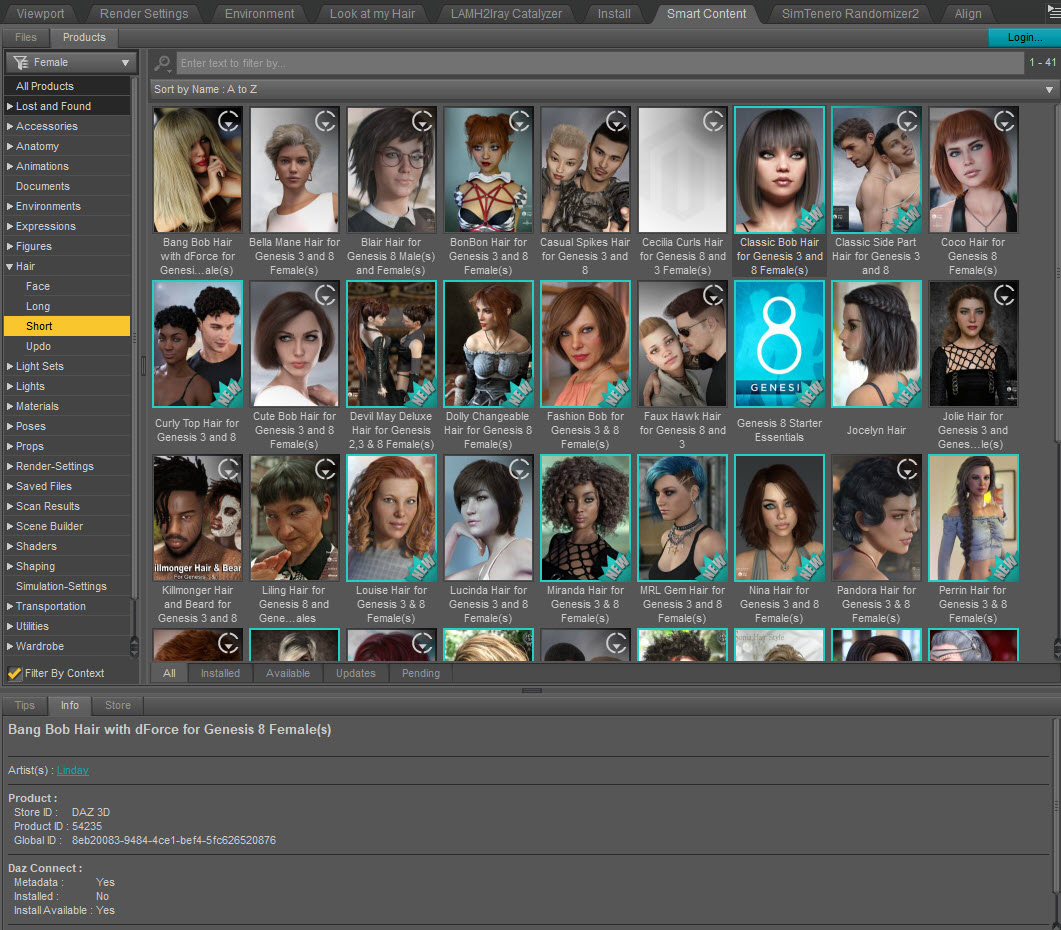Expand the Accessories category

coord(10,126)
